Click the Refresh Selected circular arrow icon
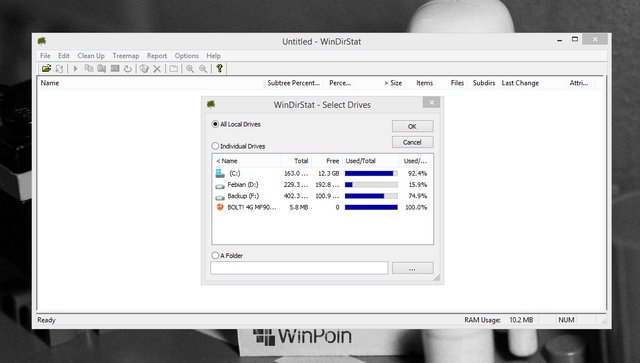Image resolution: width=640 pixels, height=363 pixels. [x=128, y=69]
